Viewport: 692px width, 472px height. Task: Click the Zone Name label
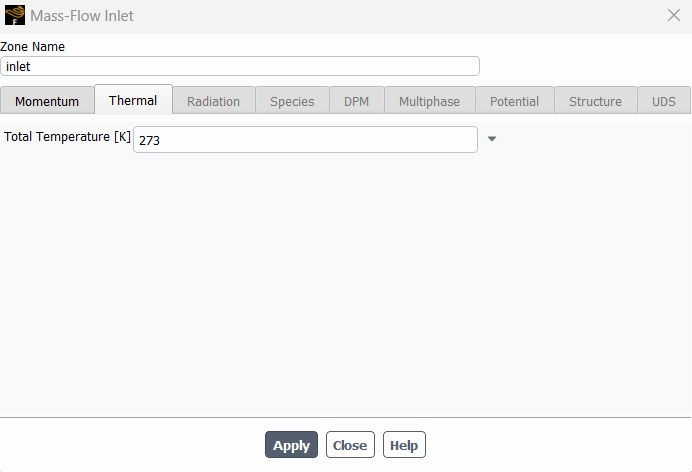(32, 46)
